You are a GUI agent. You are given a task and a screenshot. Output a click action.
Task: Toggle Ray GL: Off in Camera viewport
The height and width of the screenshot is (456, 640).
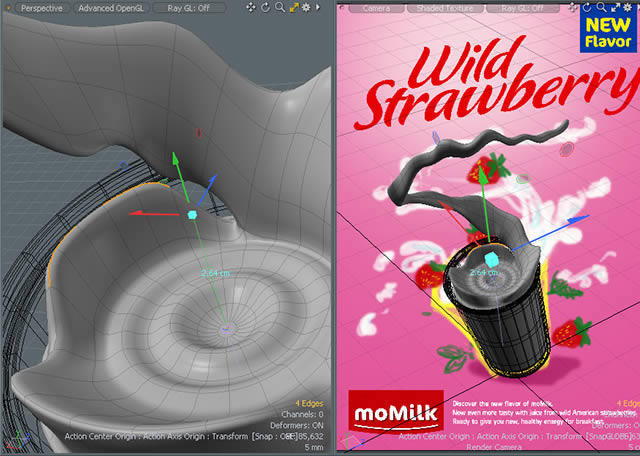[522, 8]
